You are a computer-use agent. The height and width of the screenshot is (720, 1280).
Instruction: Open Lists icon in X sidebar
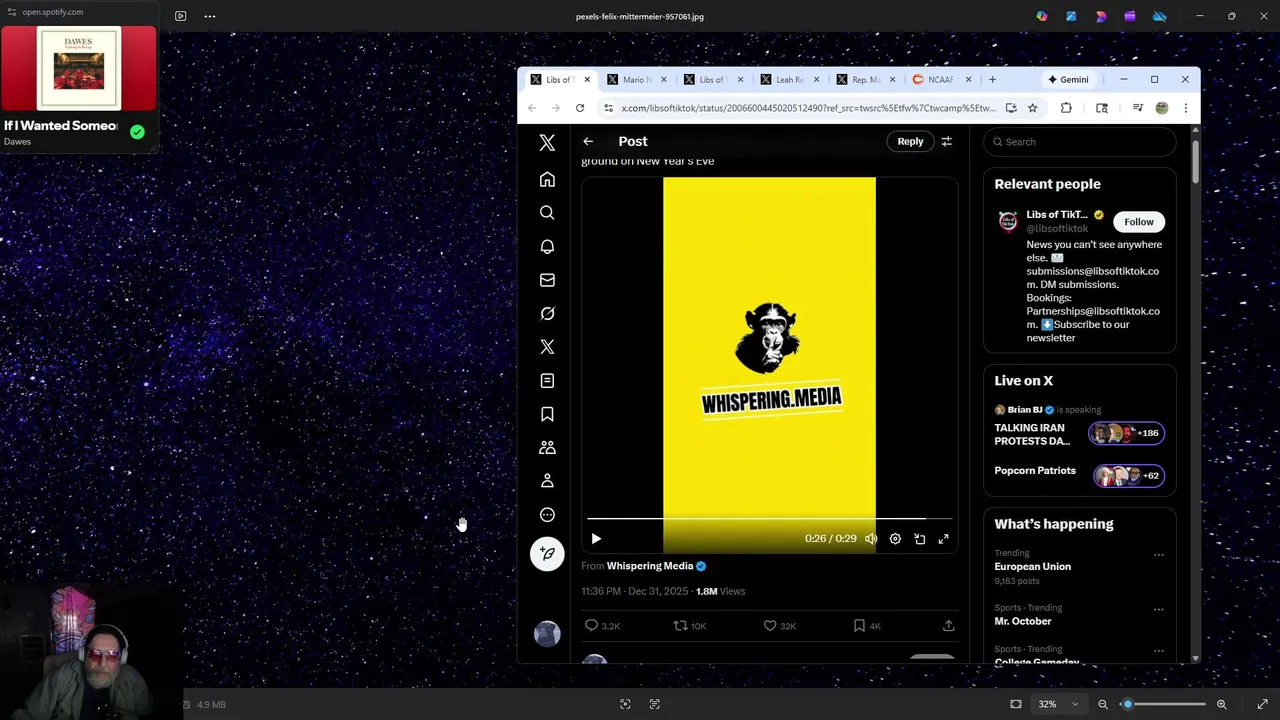(547, 381)
